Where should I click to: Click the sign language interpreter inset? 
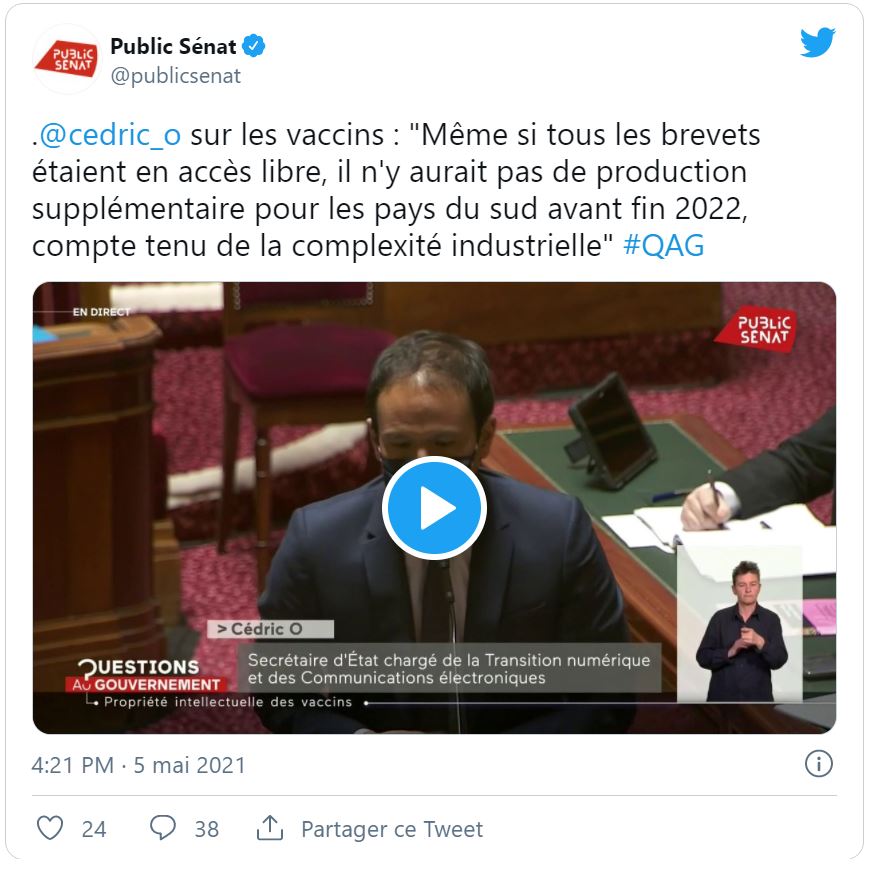pos(740,625)
